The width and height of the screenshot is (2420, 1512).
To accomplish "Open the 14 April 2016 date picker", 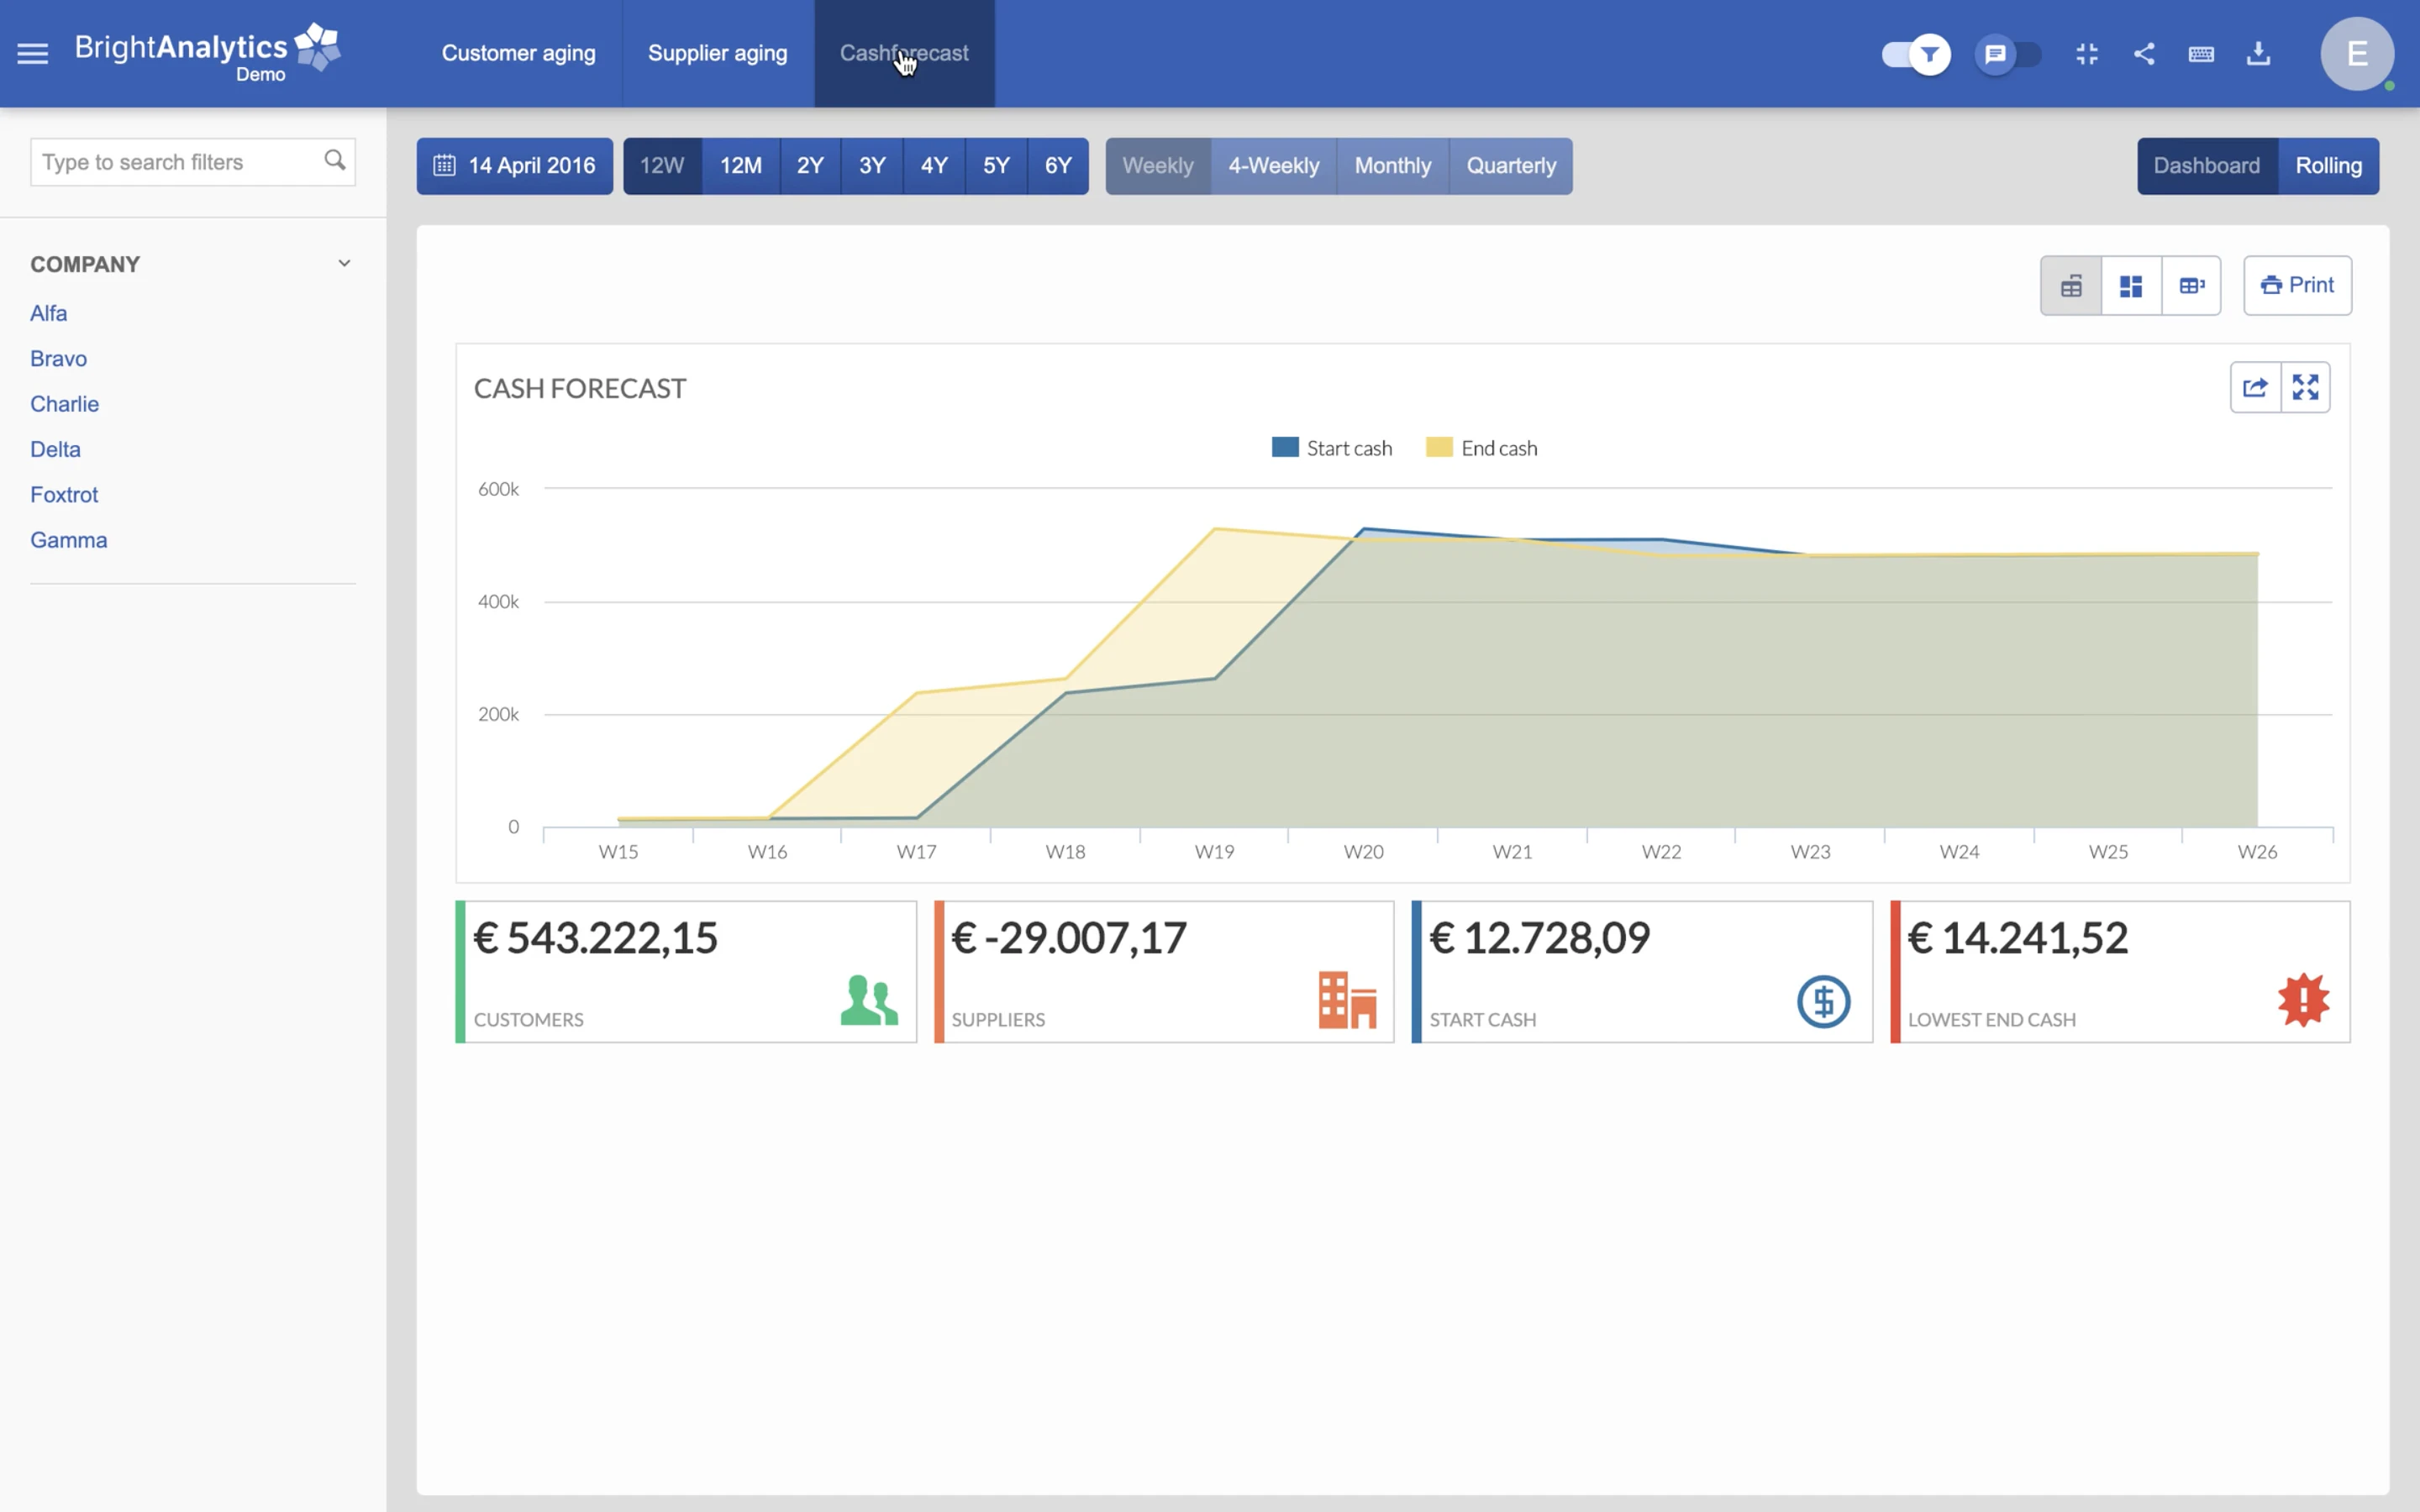I will click(514, 166).
